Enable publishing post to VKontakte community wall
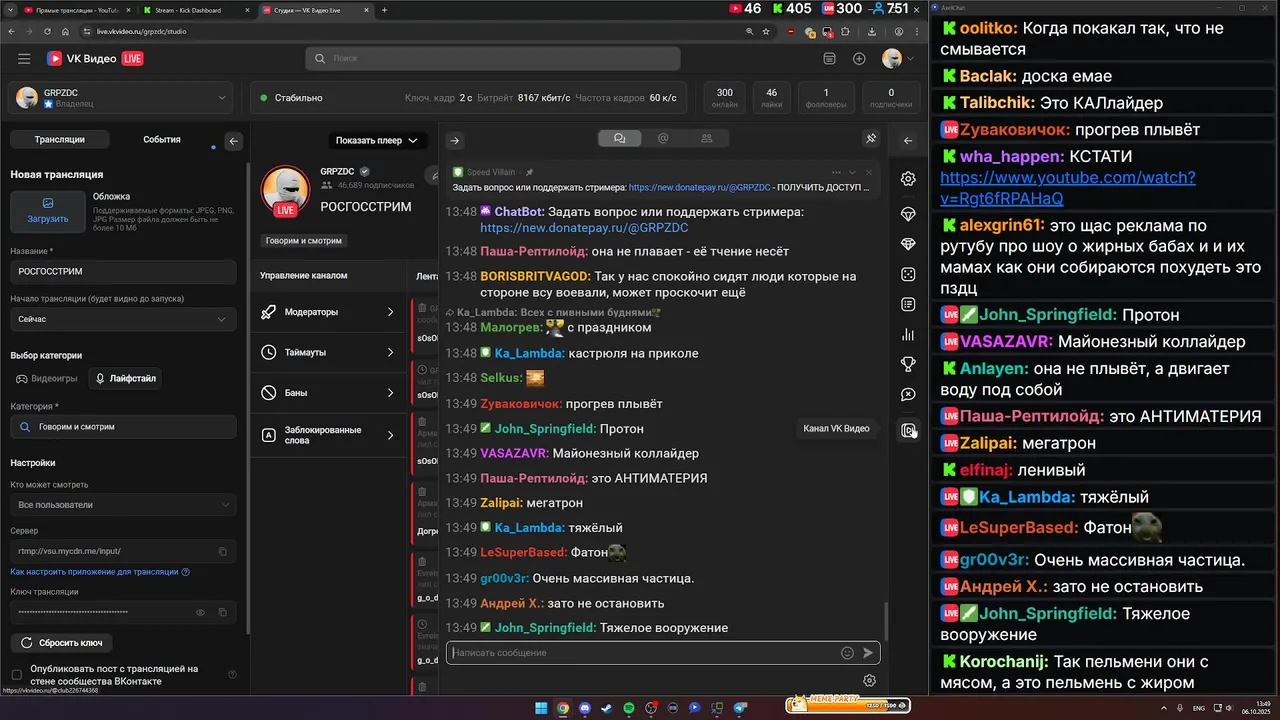 [16, 675]
